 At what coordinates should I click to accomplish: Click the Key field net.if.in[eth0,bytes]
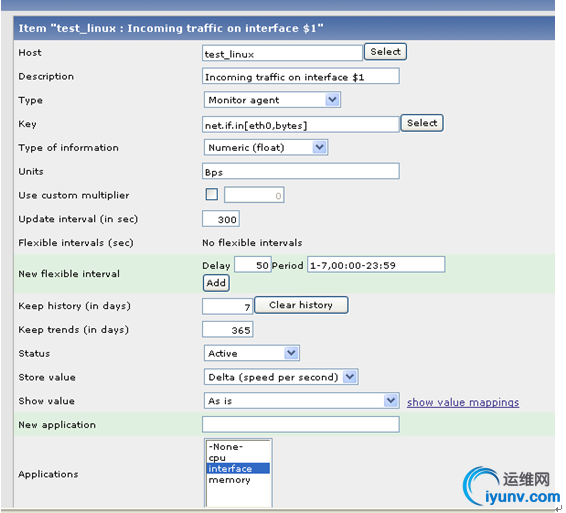pyautogui.click(x=301, y=125)
